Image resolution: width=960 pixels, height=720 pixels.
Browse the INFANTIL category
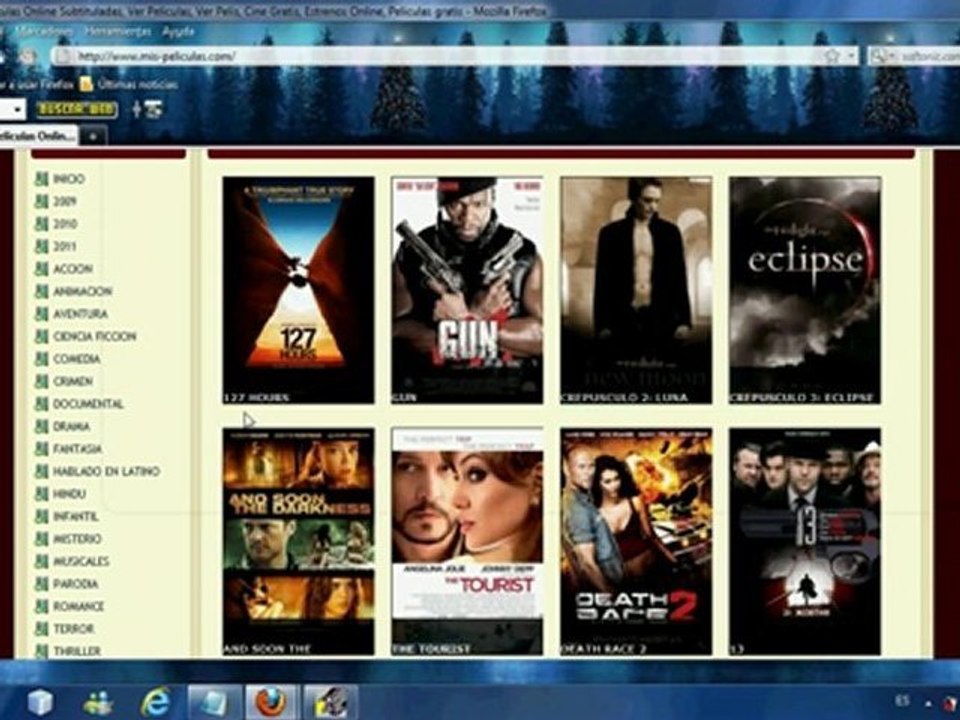[76, 517]
